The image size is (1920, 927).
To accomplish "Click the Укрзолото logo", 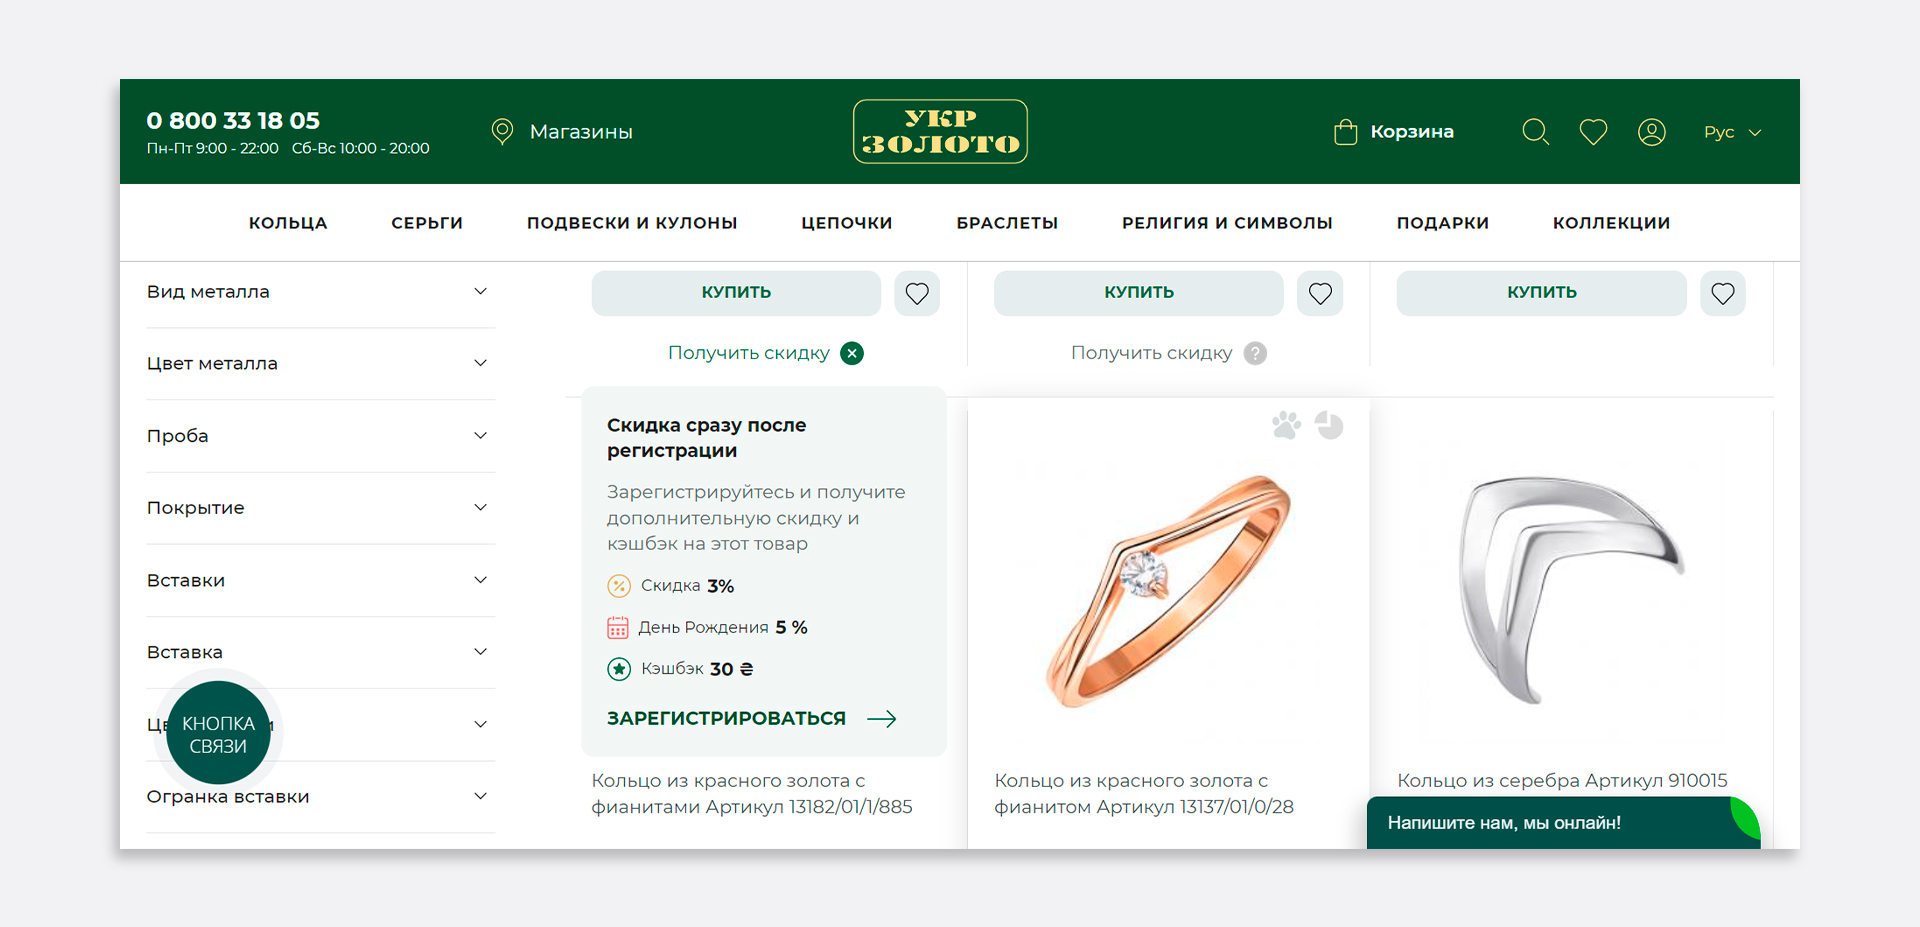I will [x=940, y=131].
